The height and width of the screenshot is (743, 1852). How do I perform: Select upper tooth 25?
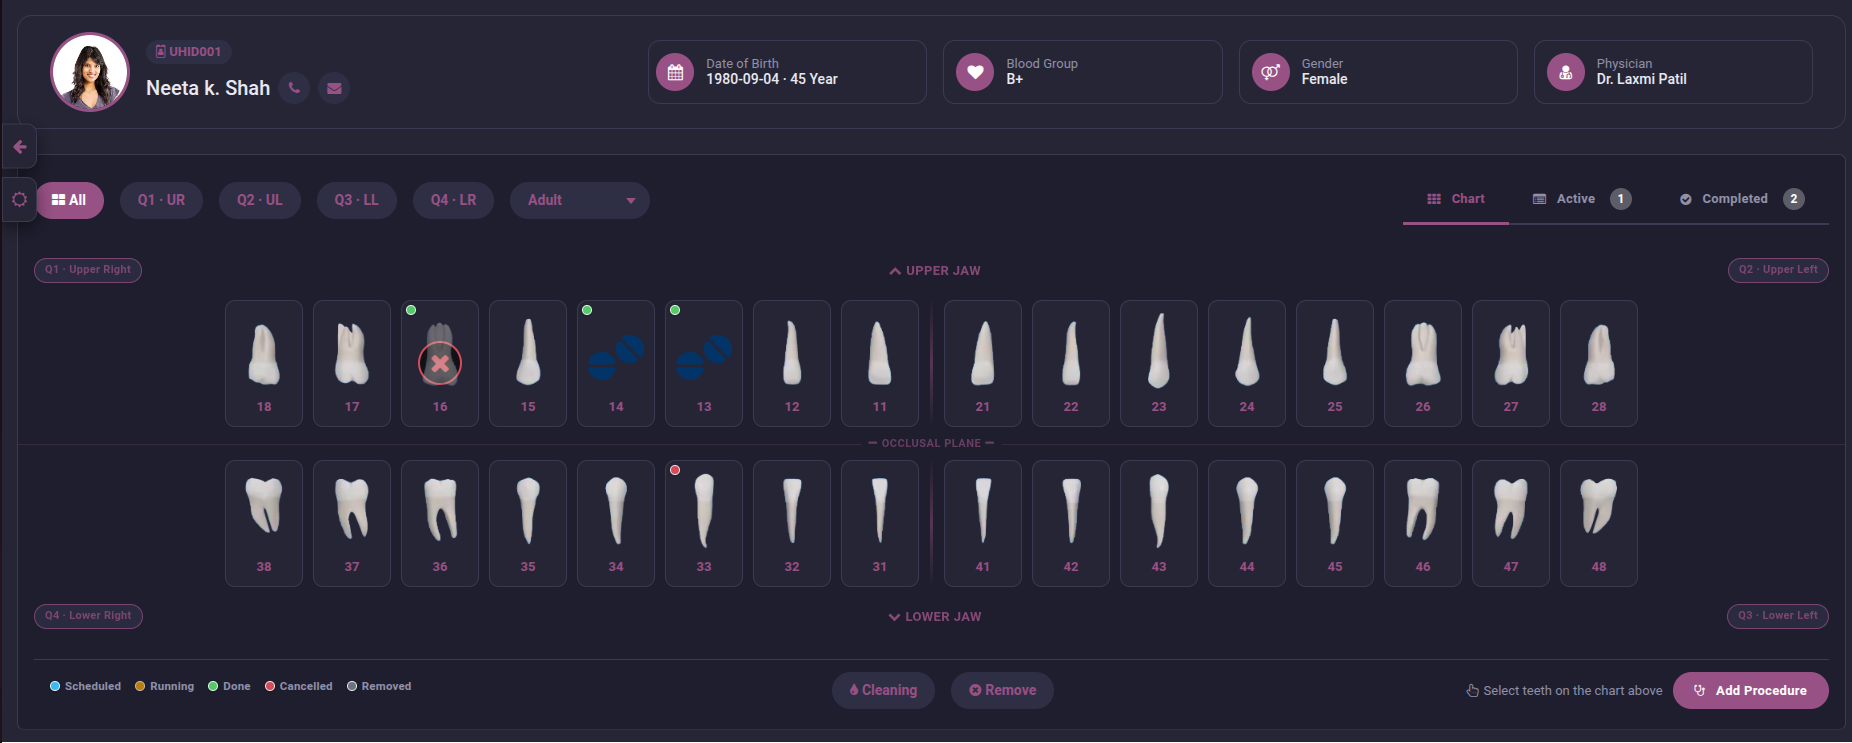[1335, 363]
